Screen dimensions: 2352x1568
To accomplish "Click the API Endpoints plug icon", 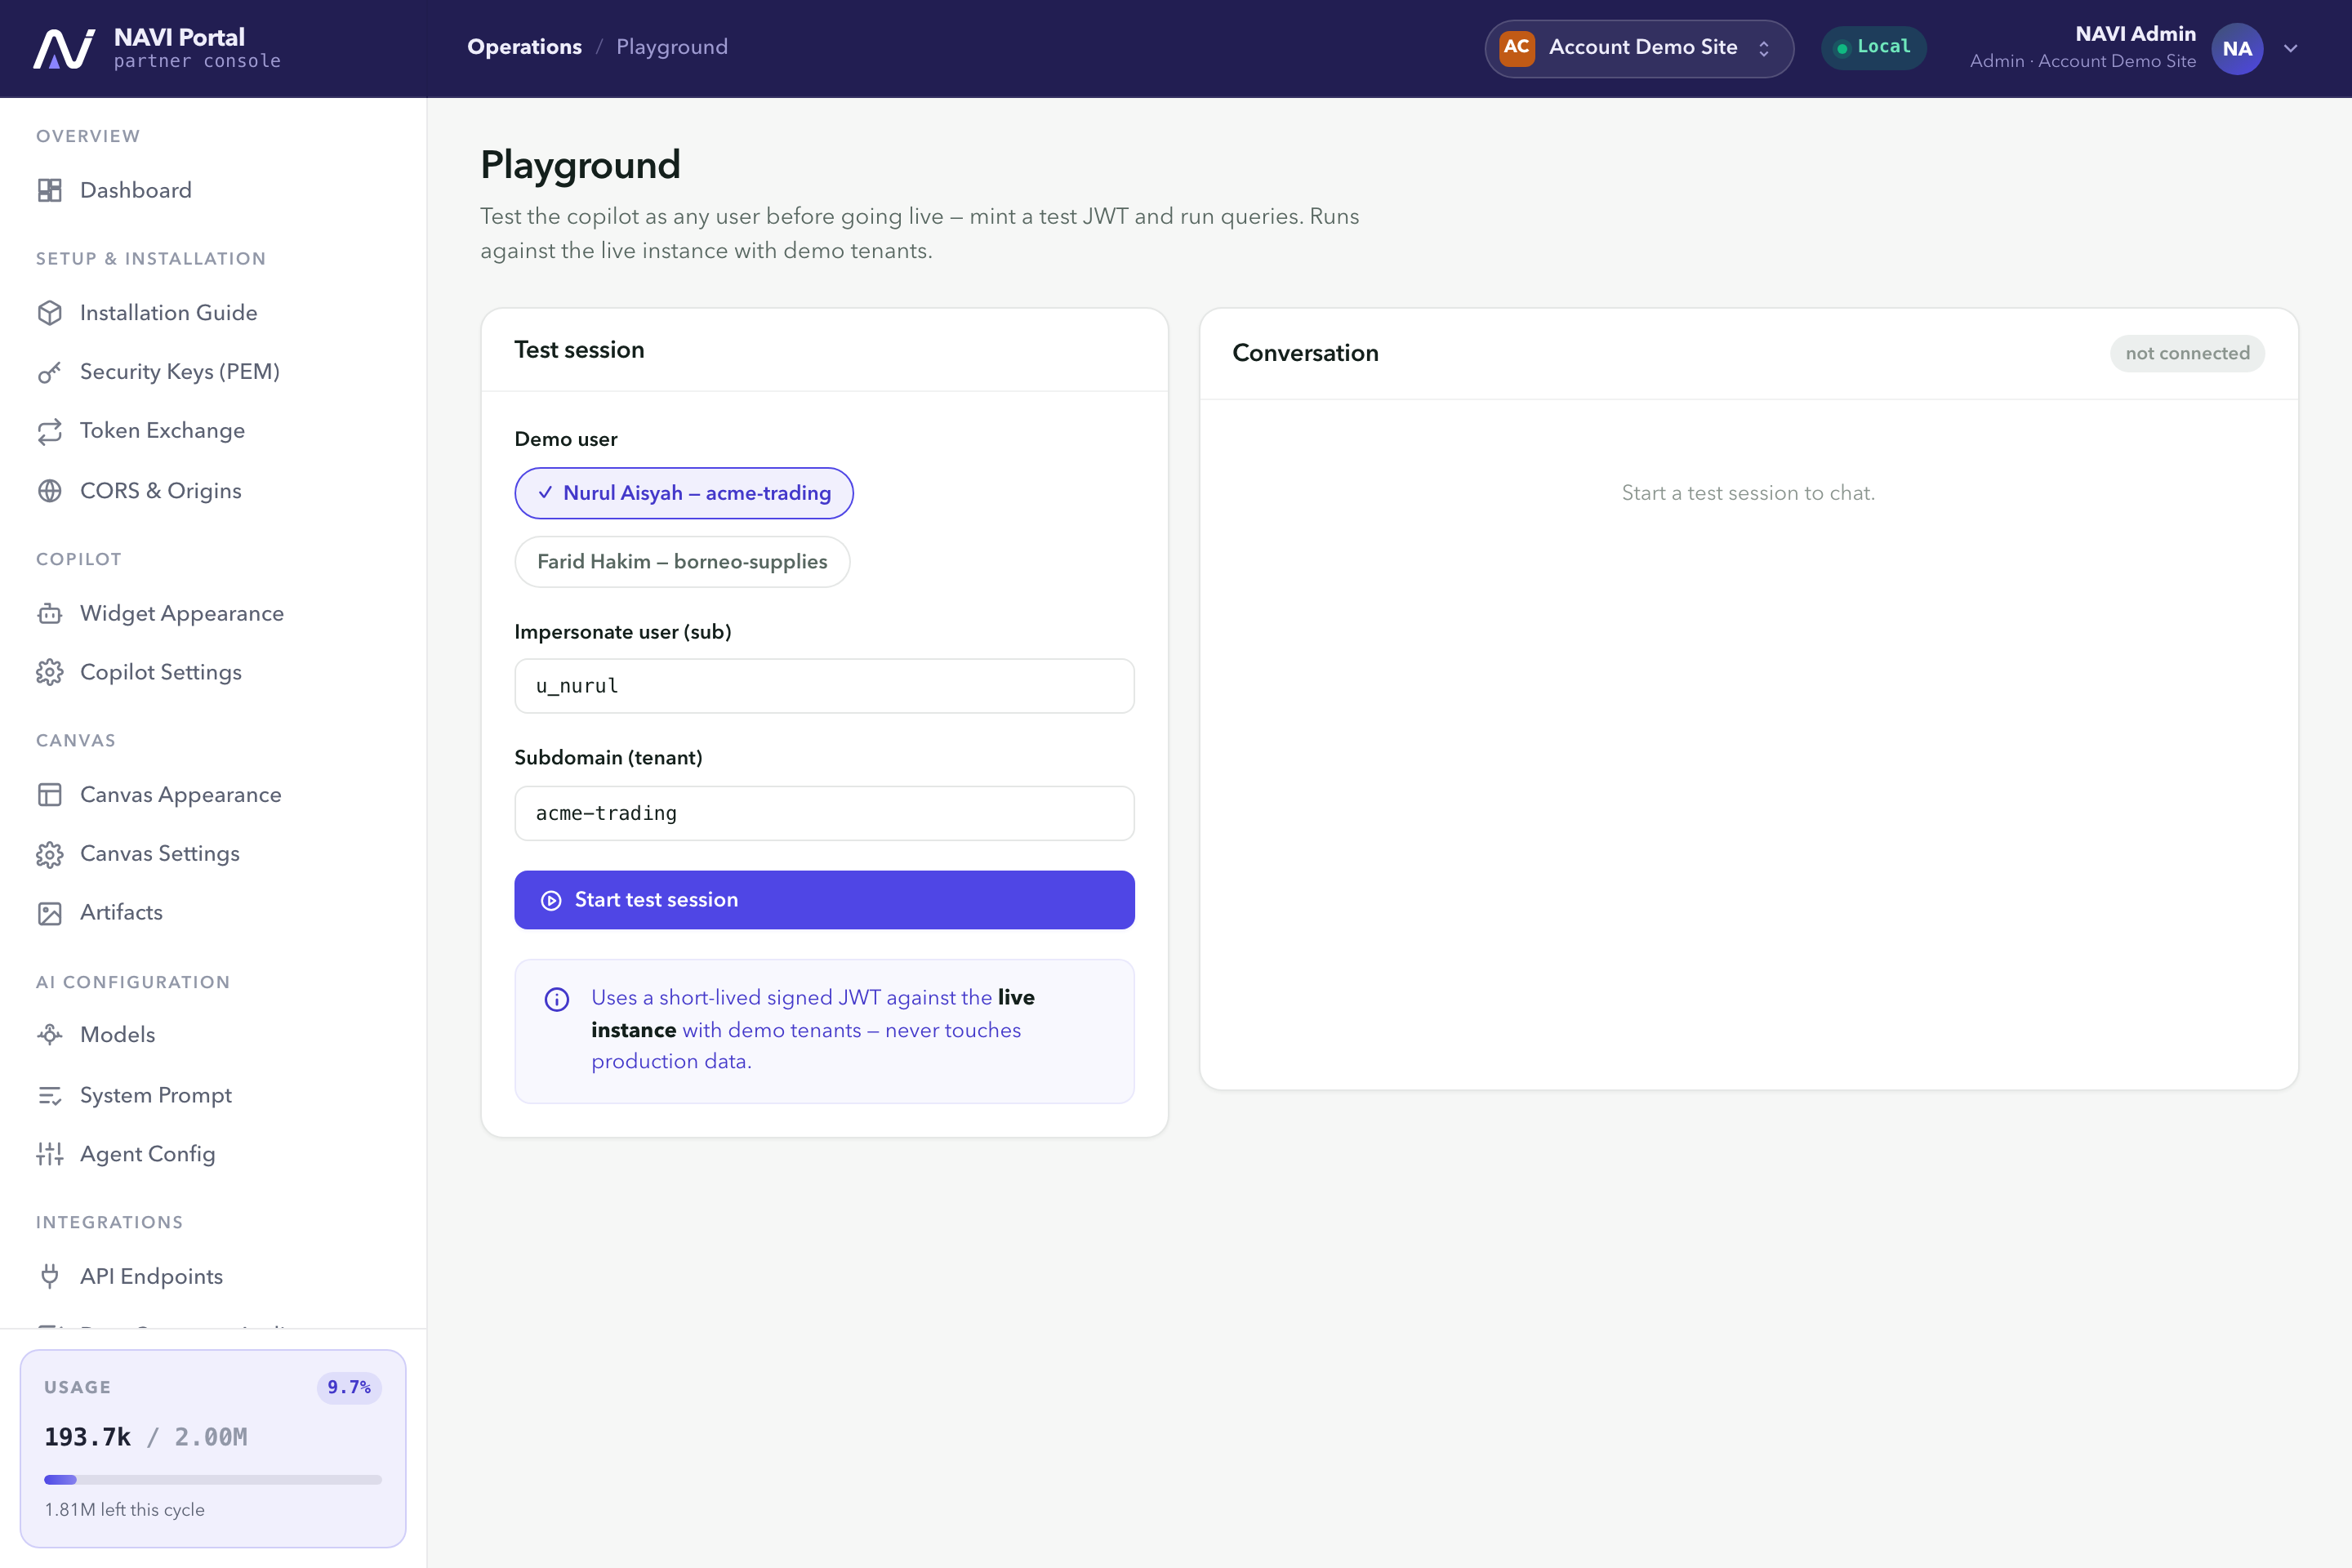I will point(50,1276).
